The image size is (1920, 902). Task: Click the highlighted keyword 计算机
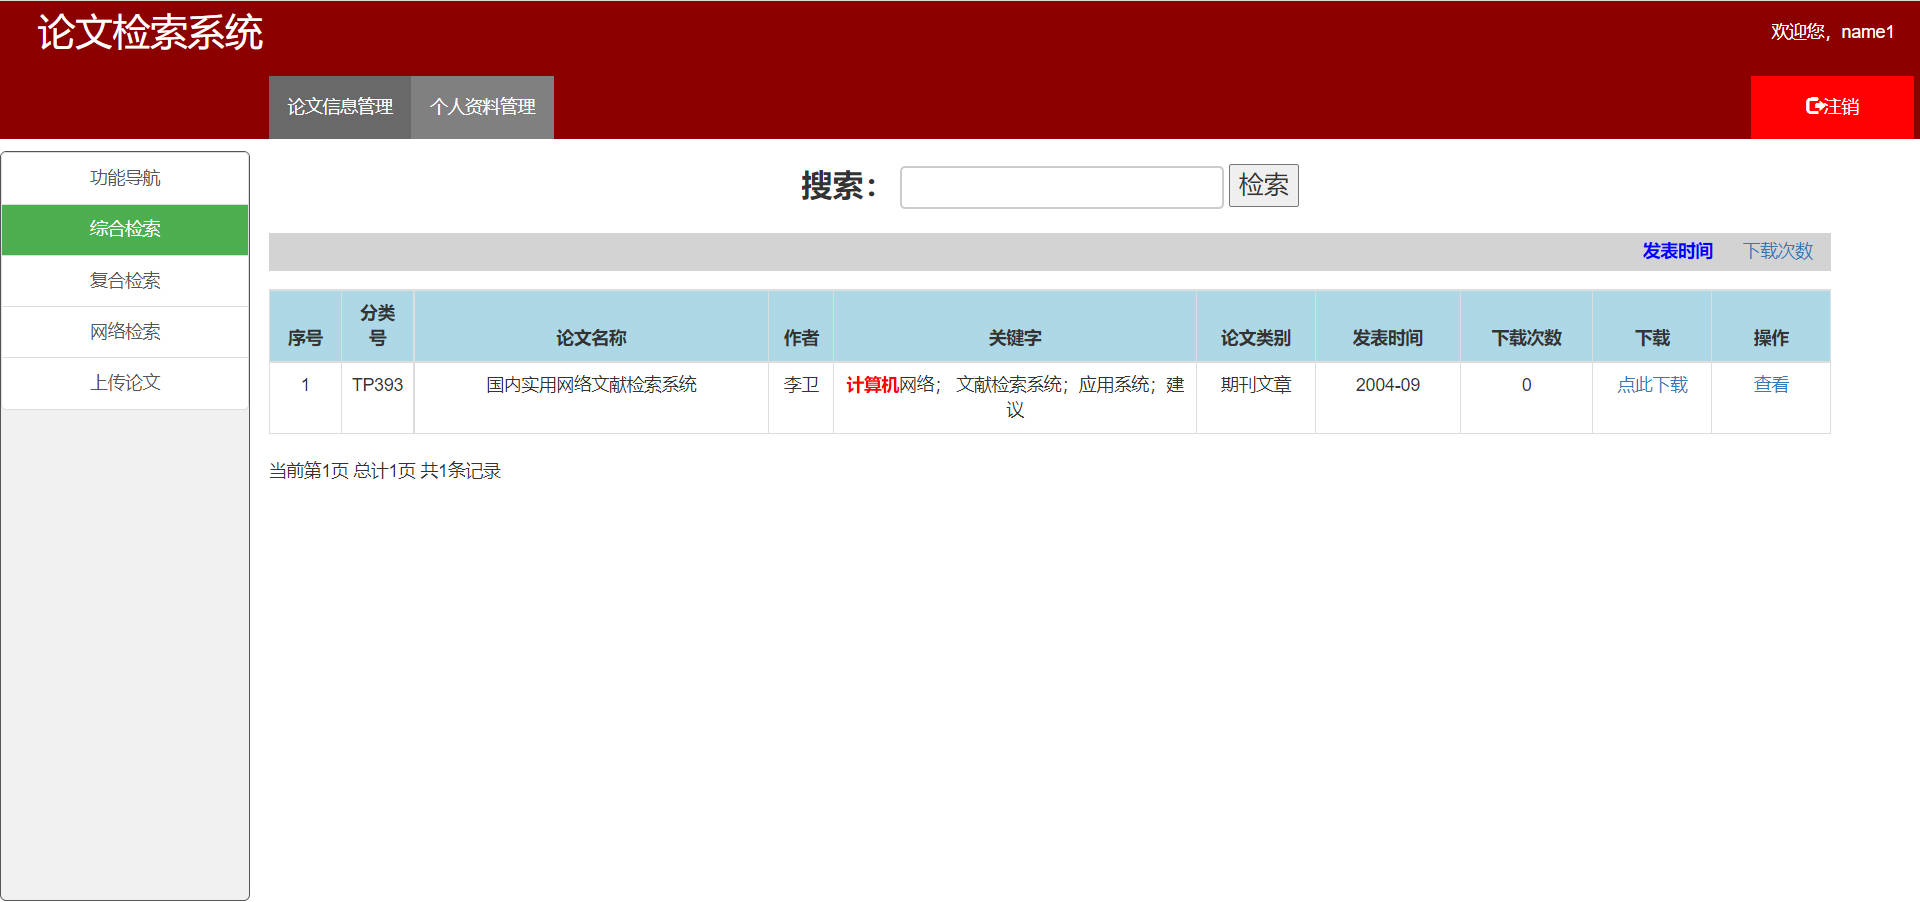(x=872, y=385)
